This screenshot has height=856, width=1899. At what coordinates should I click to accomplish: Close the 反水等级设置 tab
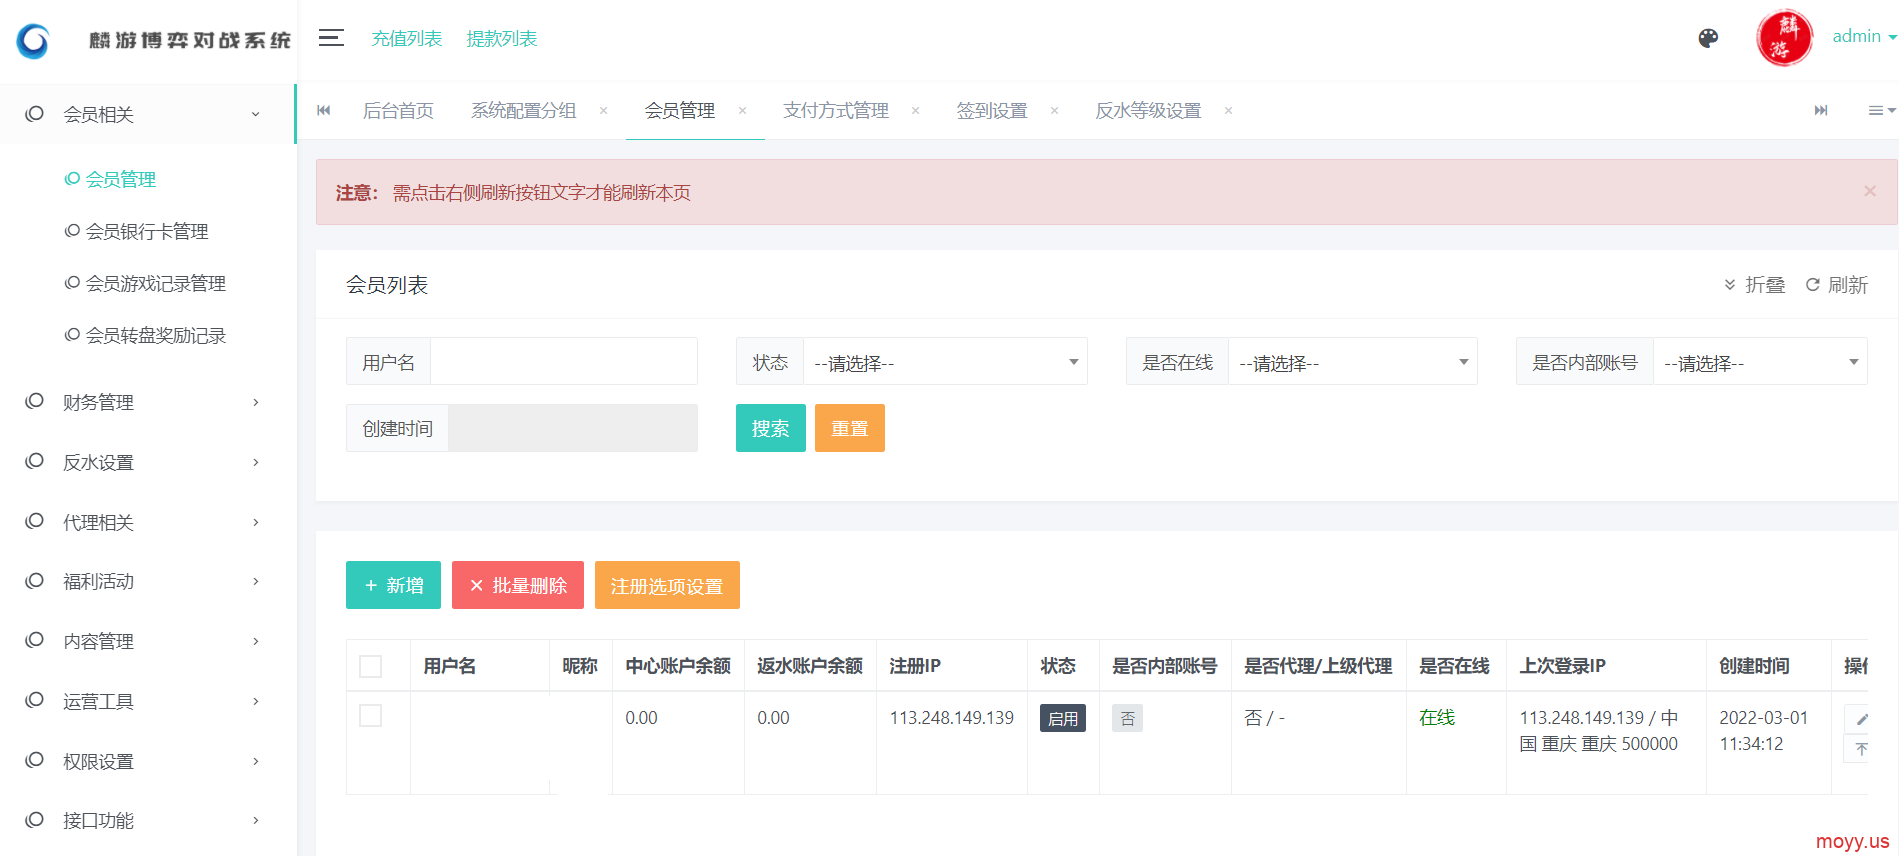[x=1228, y=110]
